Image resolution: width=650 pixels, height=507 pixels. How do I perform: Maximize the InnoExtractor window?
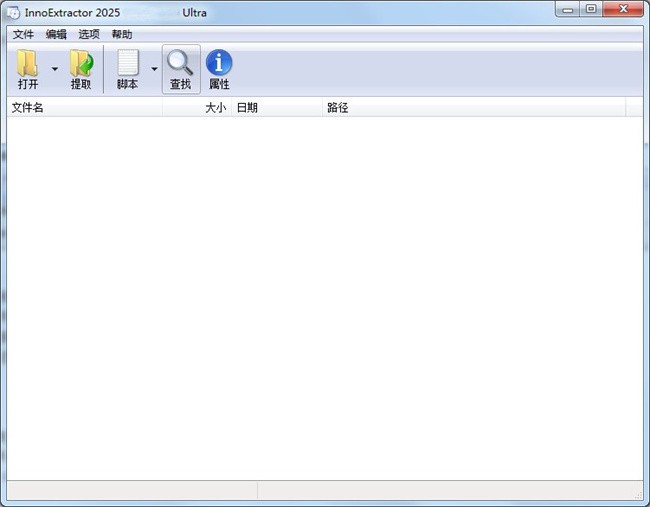click(x=591, y=10)
